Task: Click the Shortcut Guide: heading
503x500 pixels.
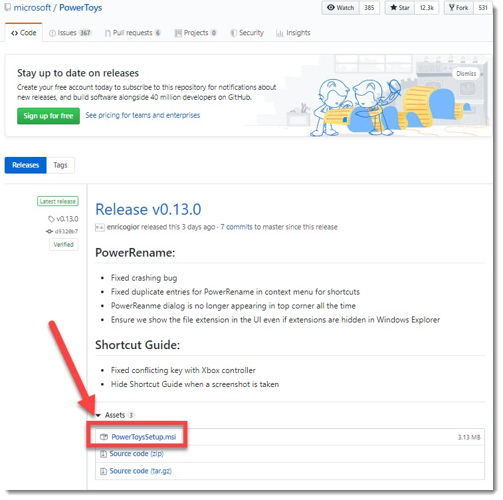Action: pyautogui.click(x=137, y=345)
